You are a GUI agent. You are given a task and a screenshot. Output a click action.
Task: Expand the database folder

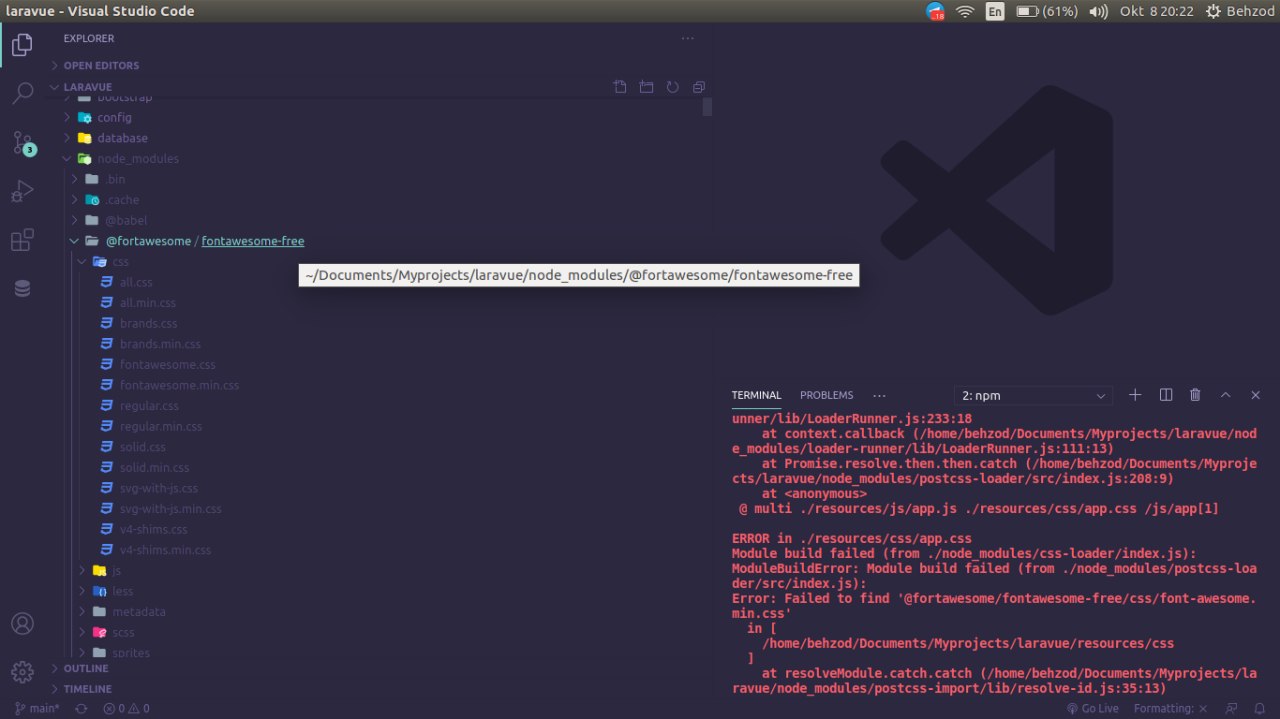(122, 138)
